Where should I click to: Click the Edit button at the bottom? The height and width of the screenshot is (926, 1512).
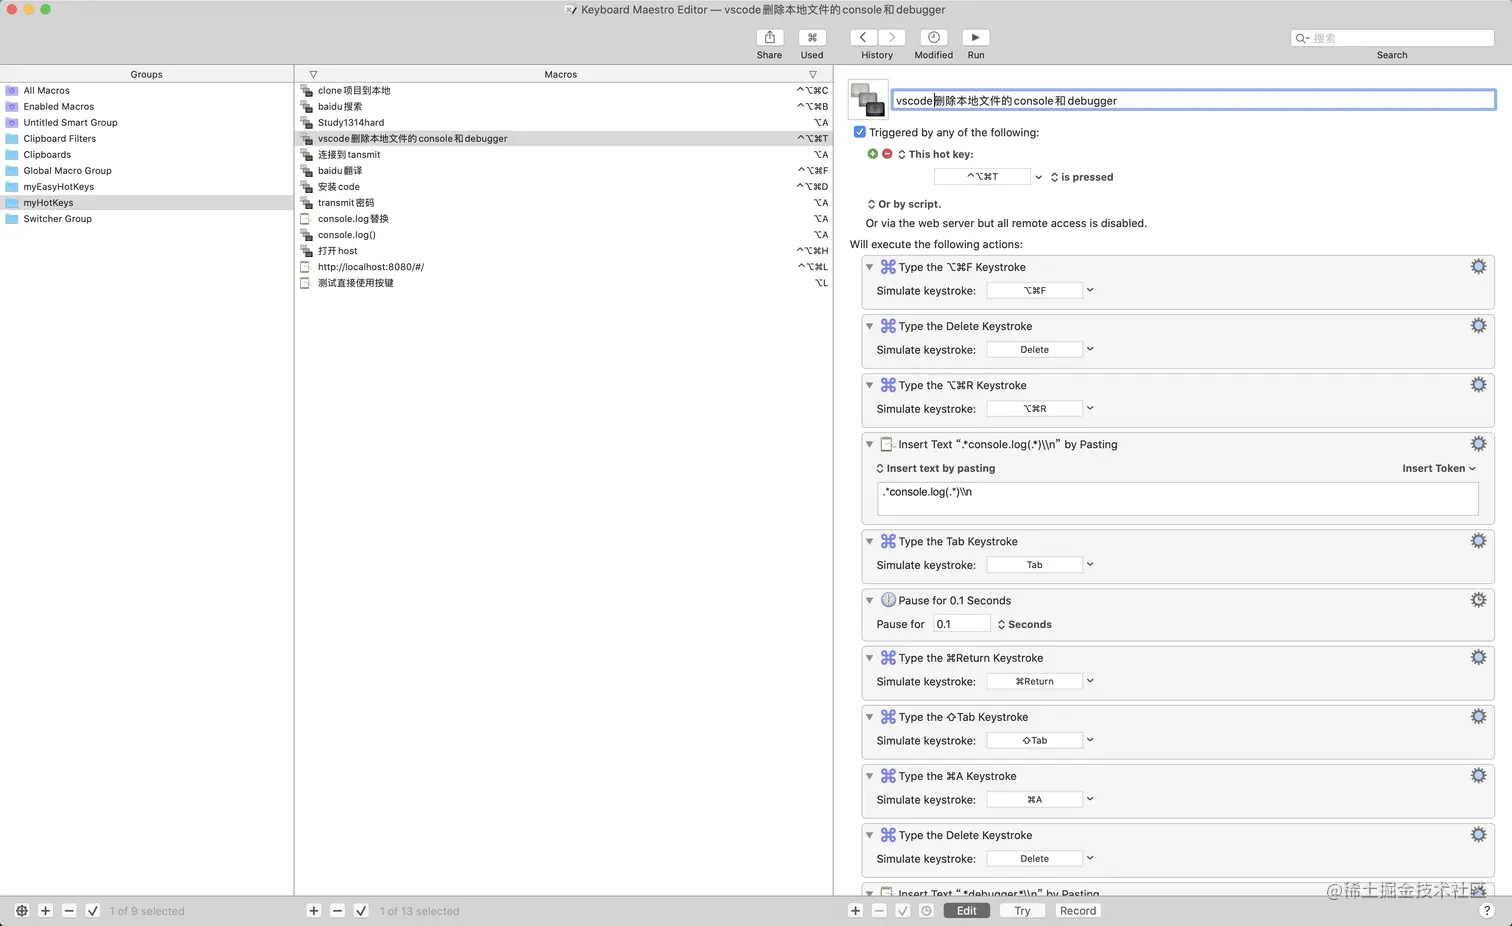click(966, 911)
